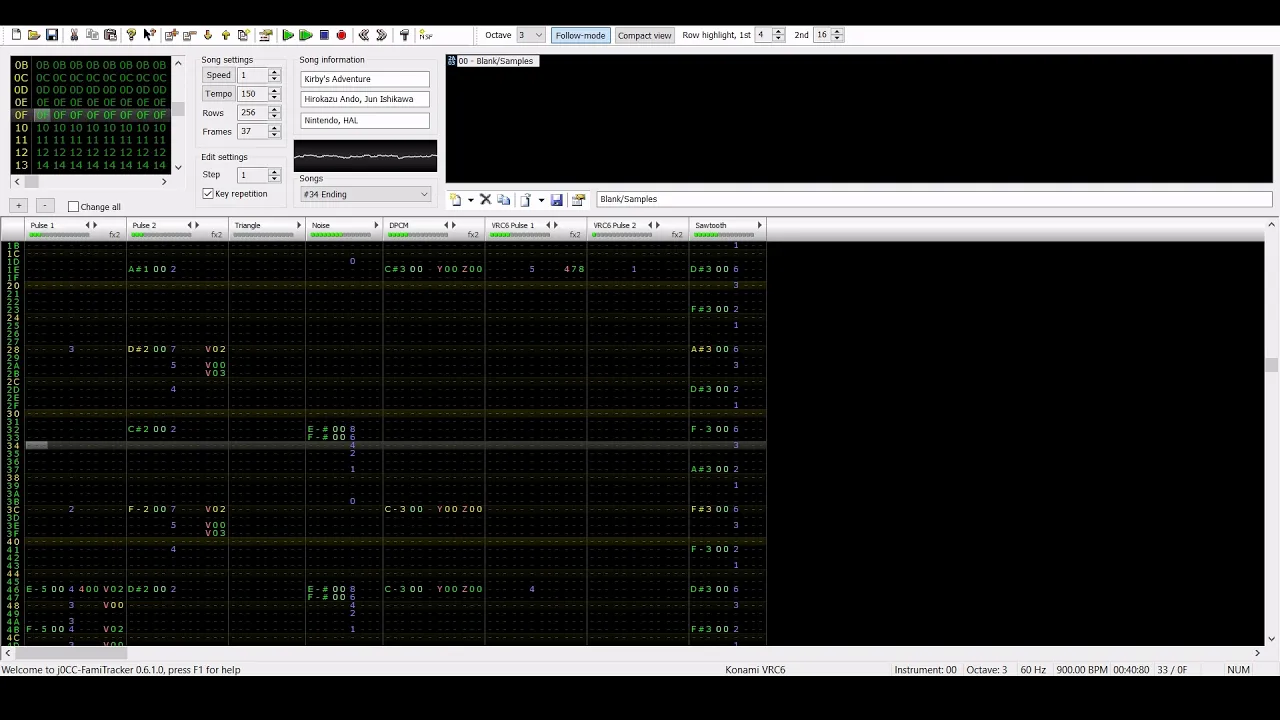Select instrument 00 - Blank/Samples
Screen dimensions: 1280x720
495,61
